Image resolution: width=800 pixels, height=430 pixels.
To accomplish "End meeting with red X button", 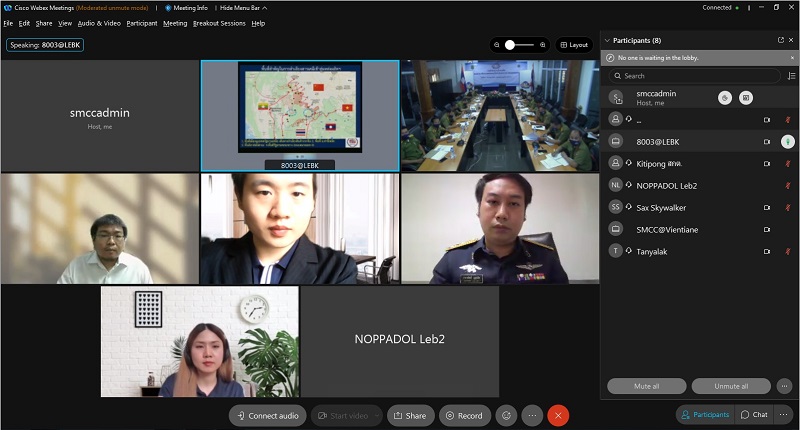I will pos(559,415).
